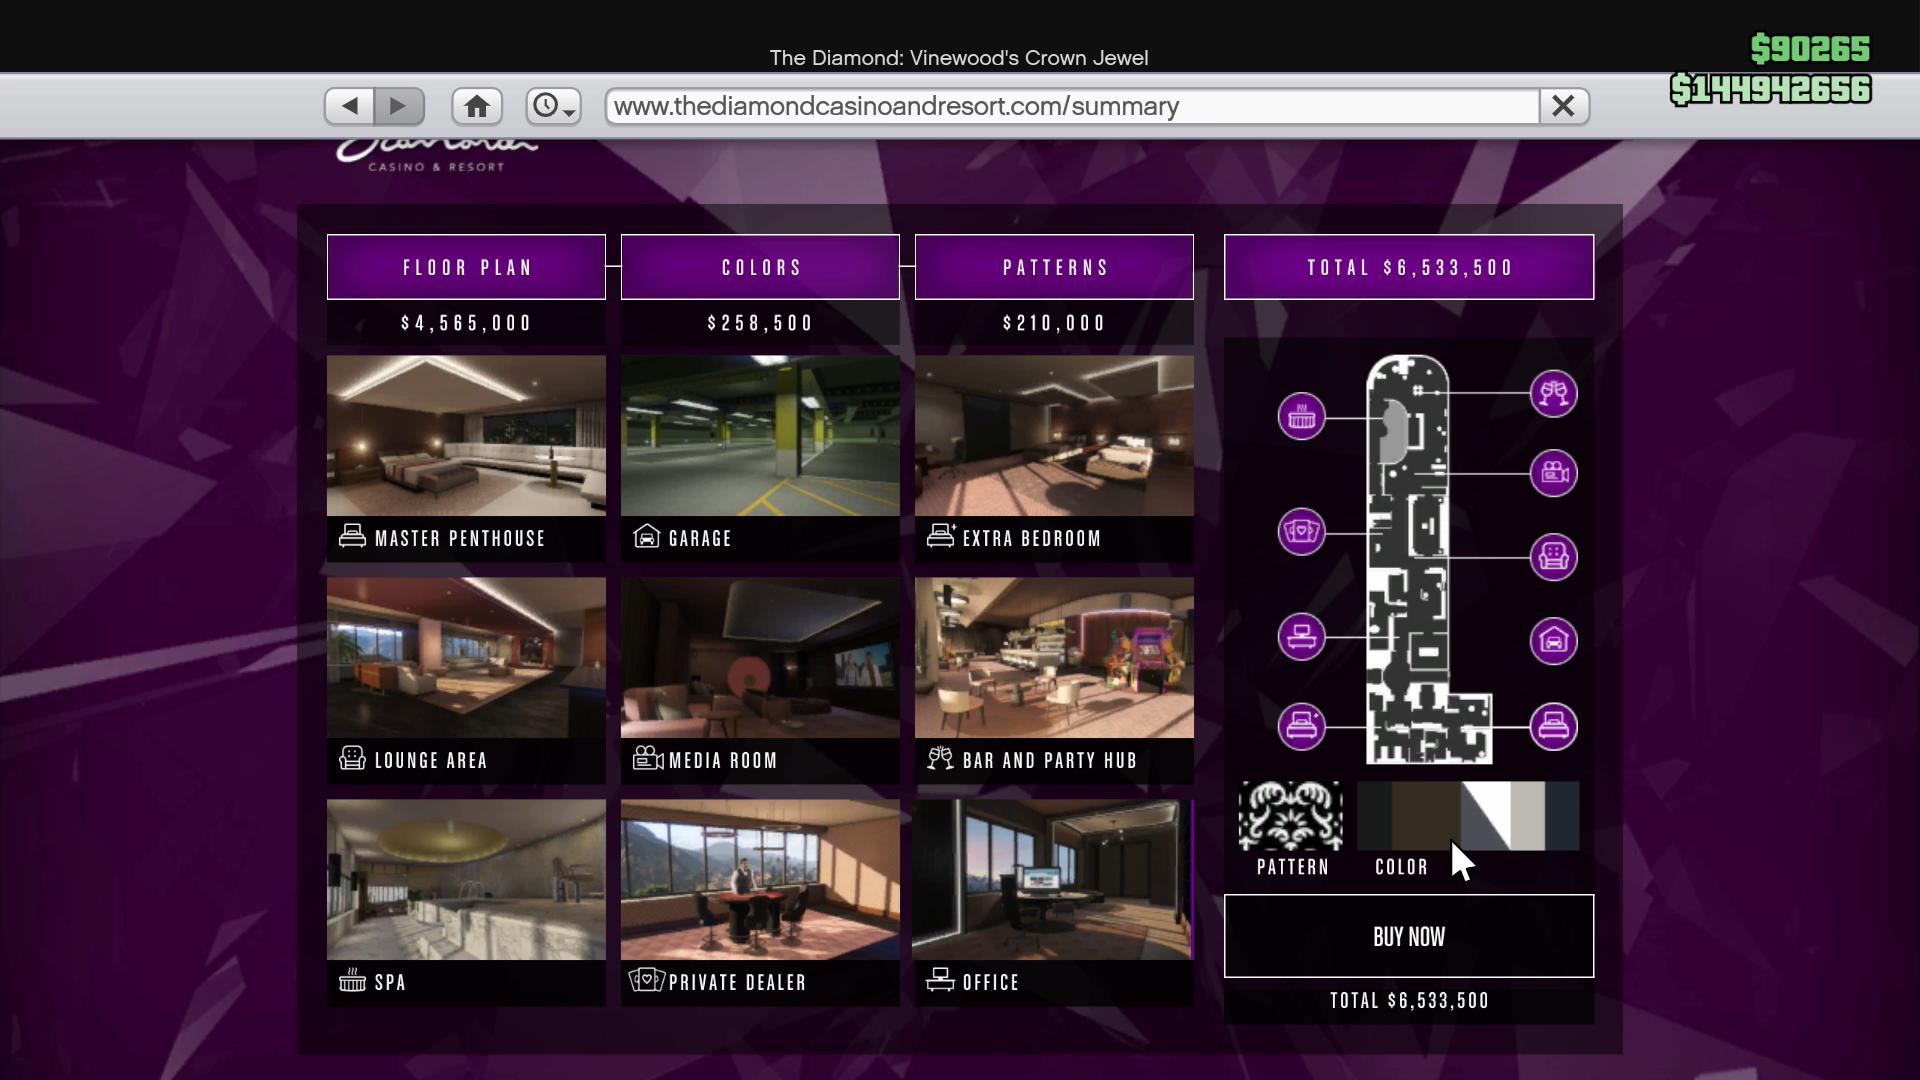
Task: Click the camera icon beside Media Room label
Action: click(648, 758)
